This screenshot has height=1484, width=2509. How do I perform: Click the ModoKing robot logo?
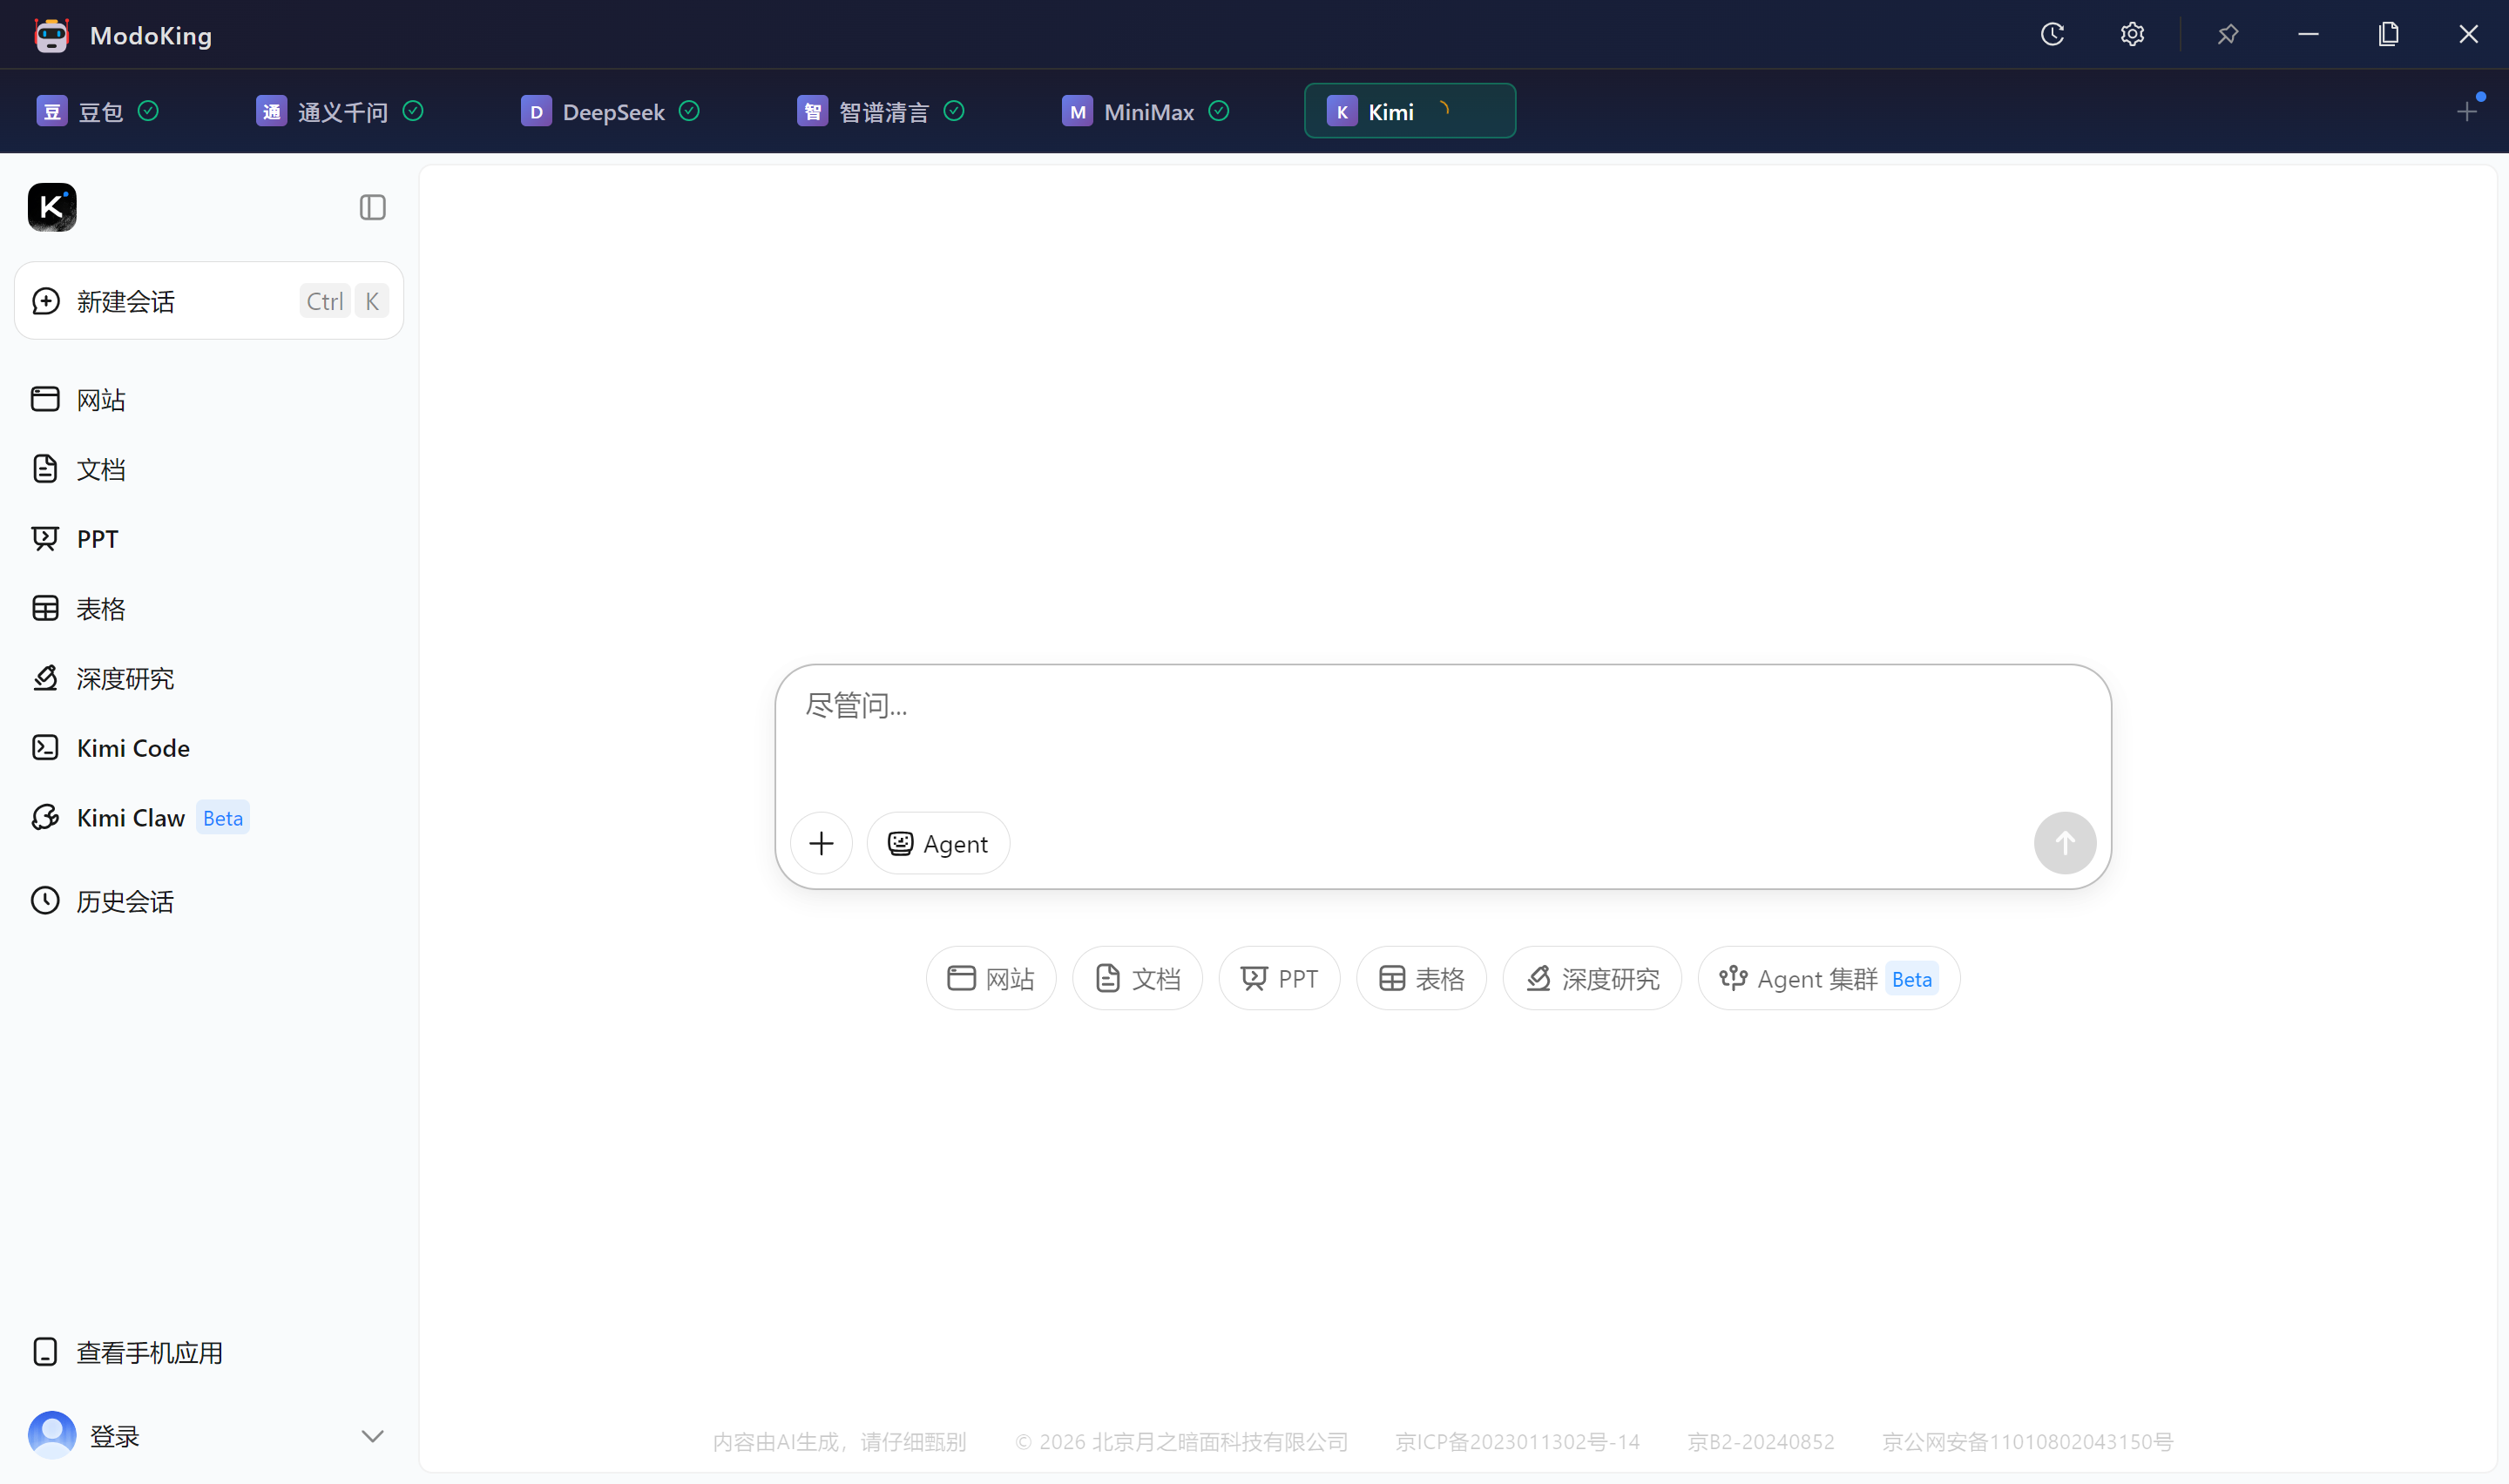pyautogui.click(x=51, y=35)
